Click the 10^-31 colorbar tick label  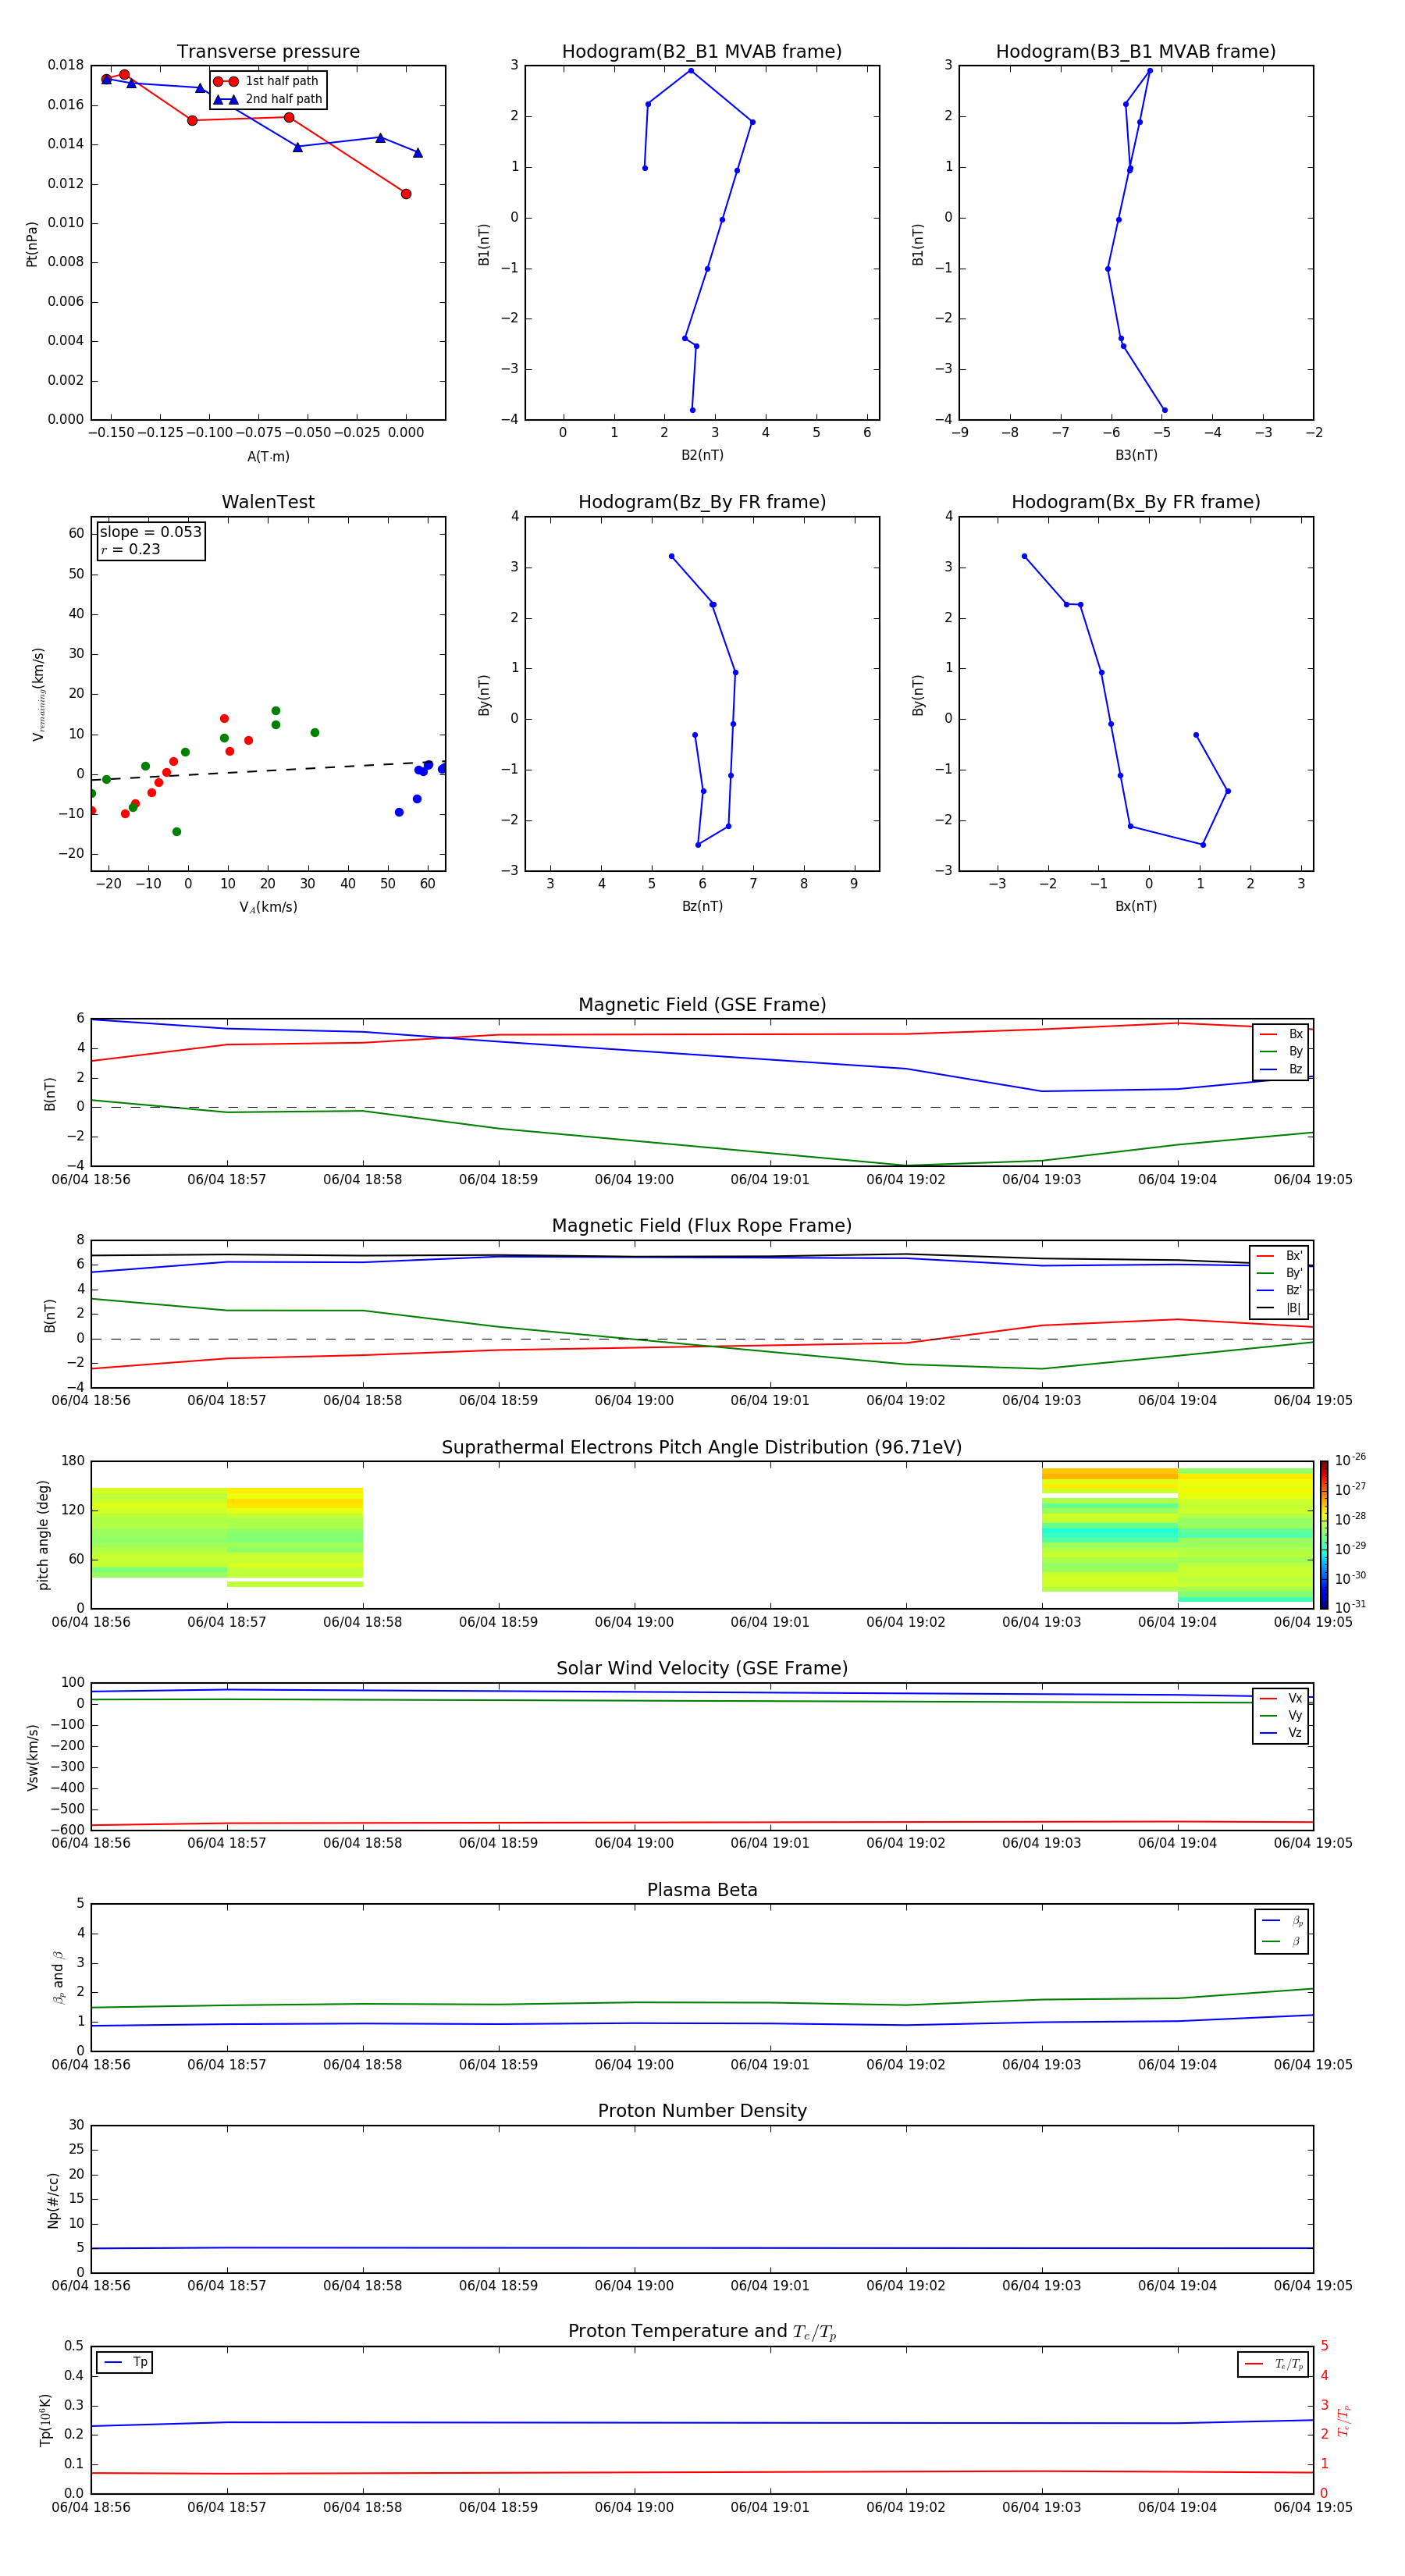pyautogui.click(x=1350, y=1607)
